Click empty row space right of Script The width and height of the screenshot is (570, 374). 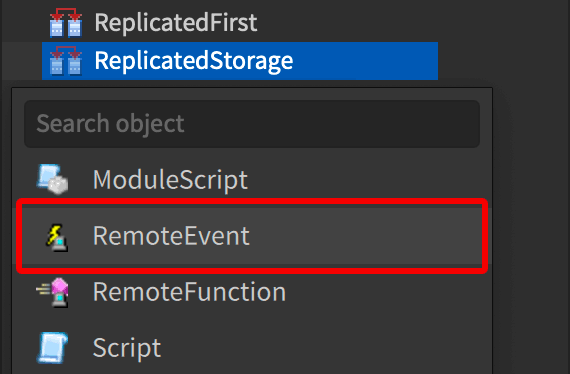pyautogui.click(x=324, y=348)
